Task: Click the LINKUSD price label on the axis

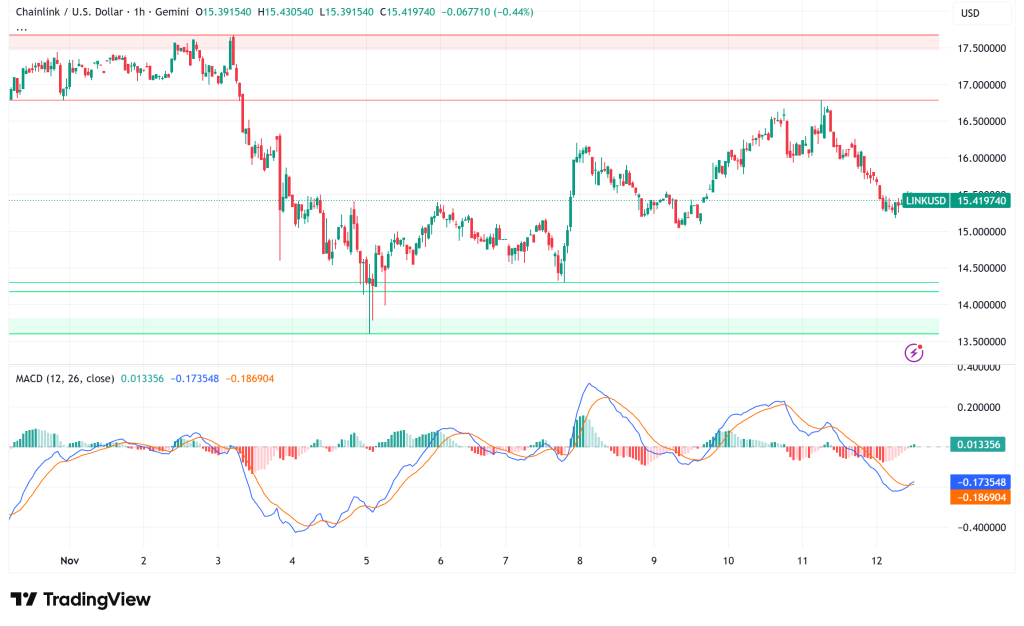Action: pyautogui.click(x=925, y=201)
